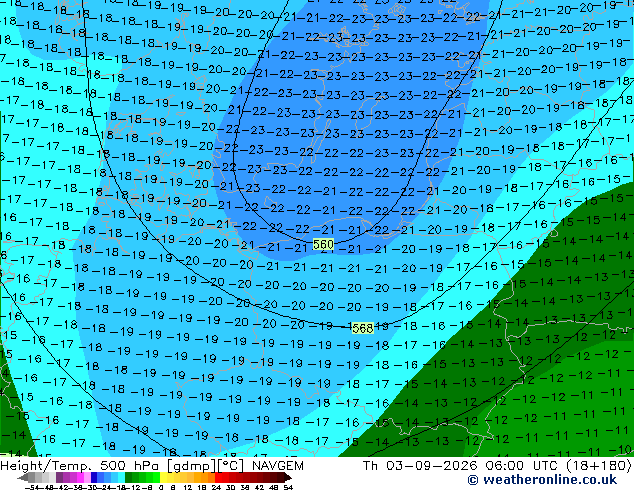
Task: Click the NAVGEM model label
Action: tap(277, 466)
